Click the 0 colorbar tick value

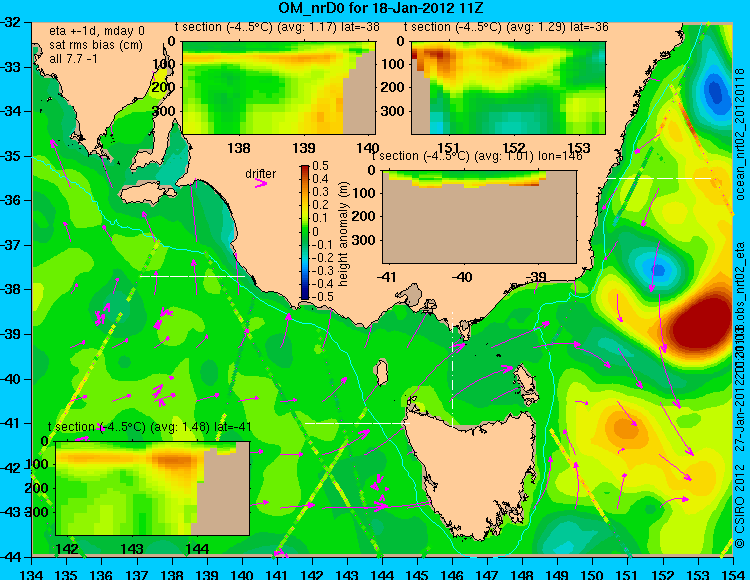pyautogui.click(x=316, y=232)
